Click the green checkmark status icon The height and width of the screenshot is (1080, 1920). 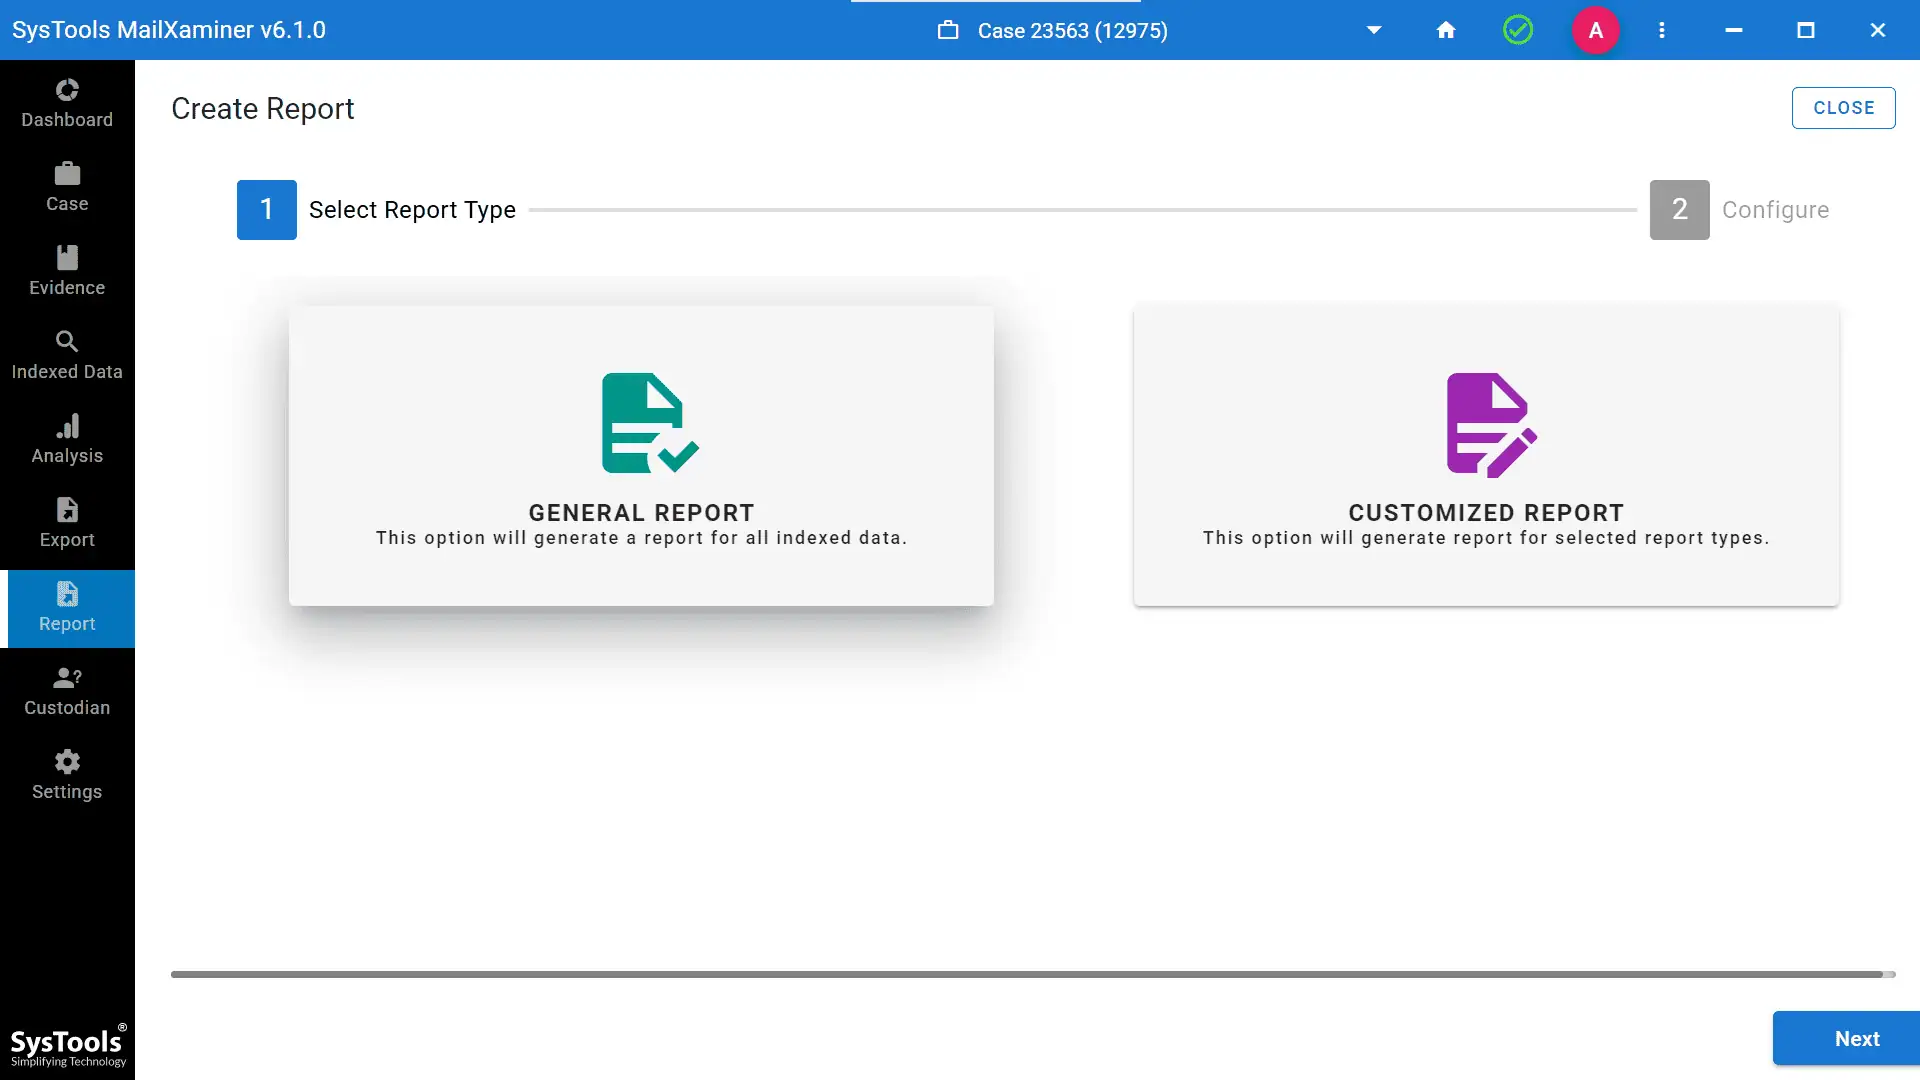tap(1517, 30)
